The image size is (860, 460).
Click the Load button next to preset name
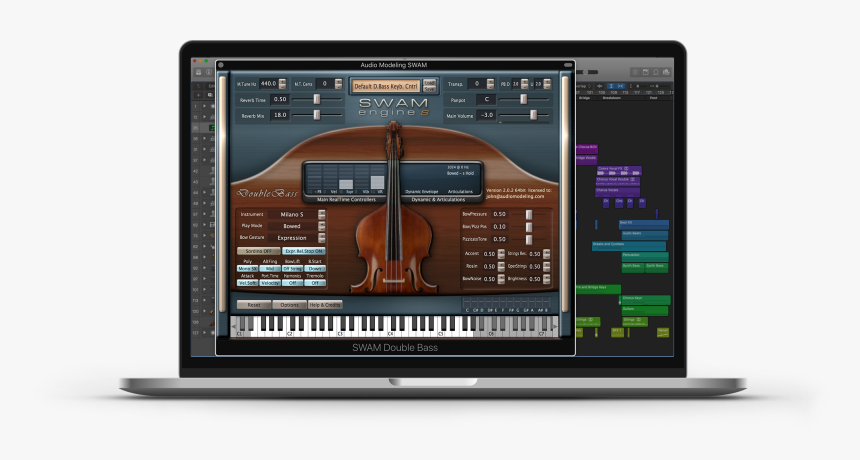[x=429, y=83]
